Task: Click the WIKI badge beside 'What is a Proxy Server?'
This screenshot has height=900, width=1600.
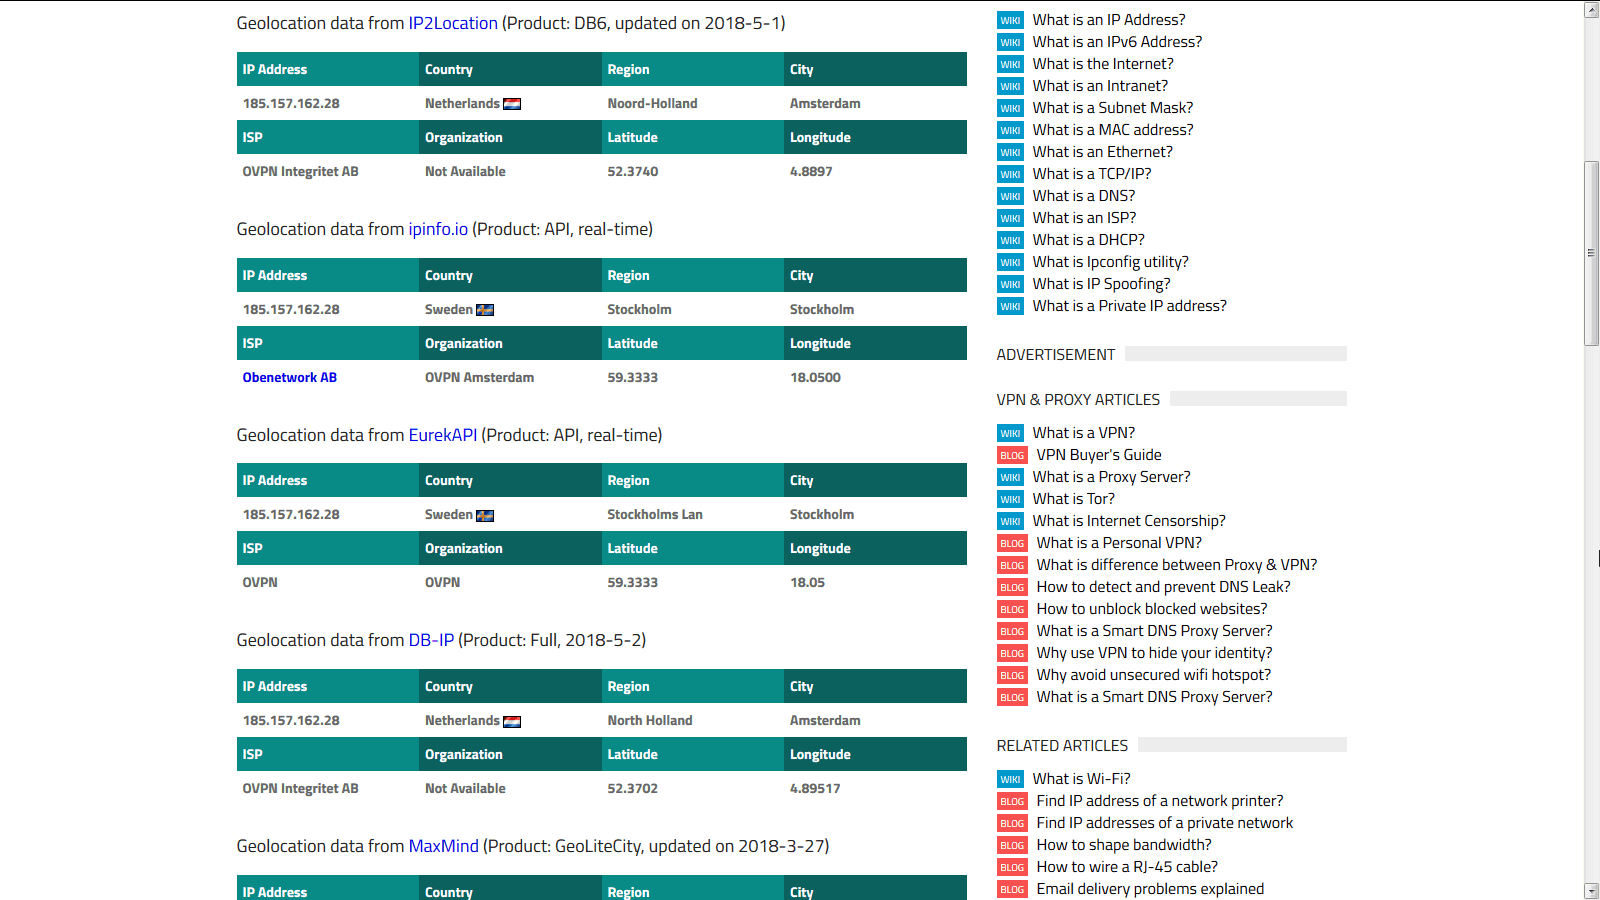Action: pos(1010,477)
